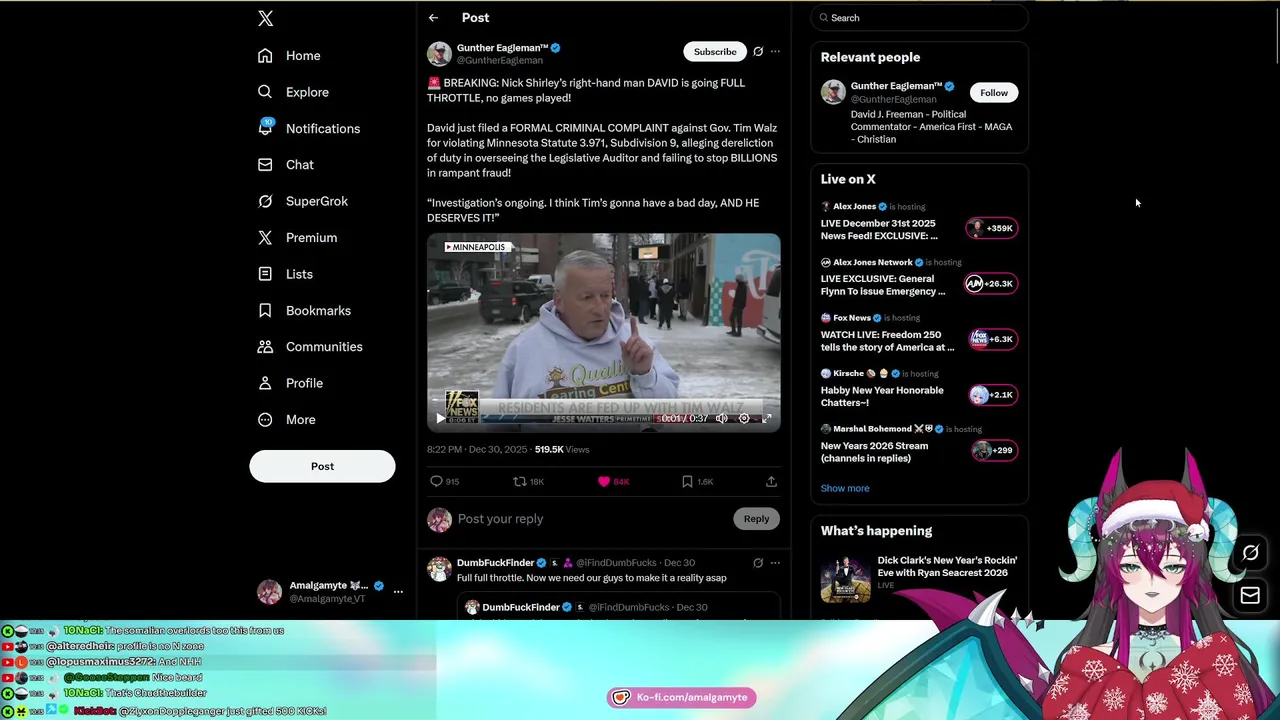Toggle bookmark on the post
The width and height of the screenshot is (1280, 720).
click(x=687, y=482)
